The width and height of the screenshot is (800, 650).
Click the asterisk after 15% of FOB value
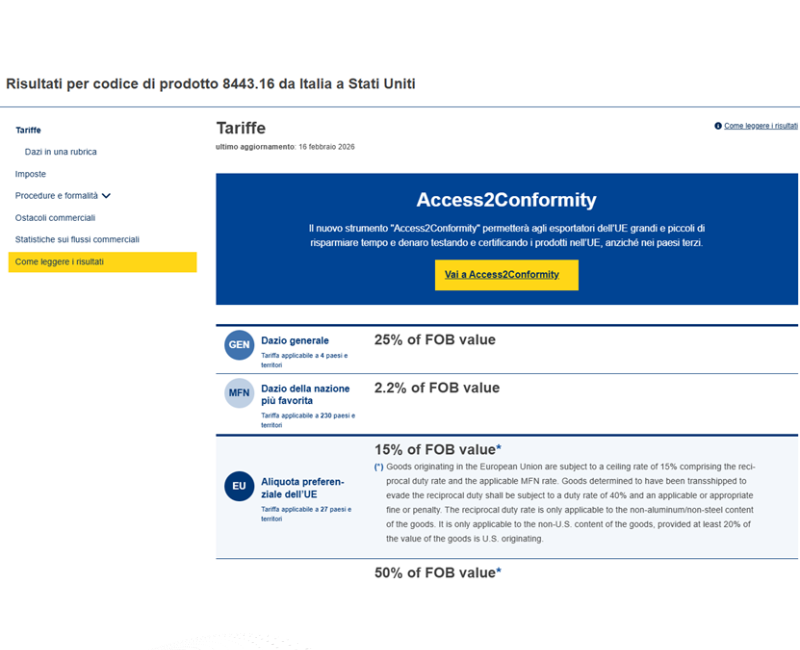(499, 449)
